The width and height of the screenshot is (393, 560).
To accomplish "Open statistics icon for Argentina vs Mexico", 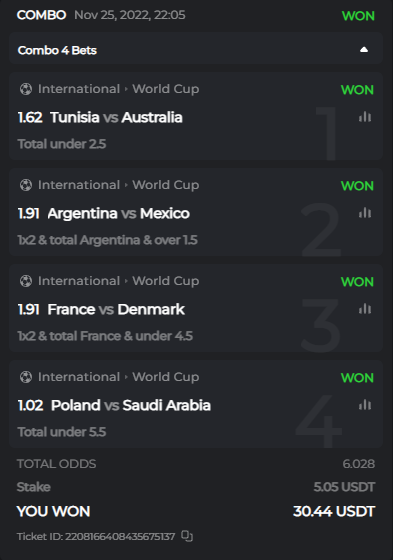I will tap(365, 213).
